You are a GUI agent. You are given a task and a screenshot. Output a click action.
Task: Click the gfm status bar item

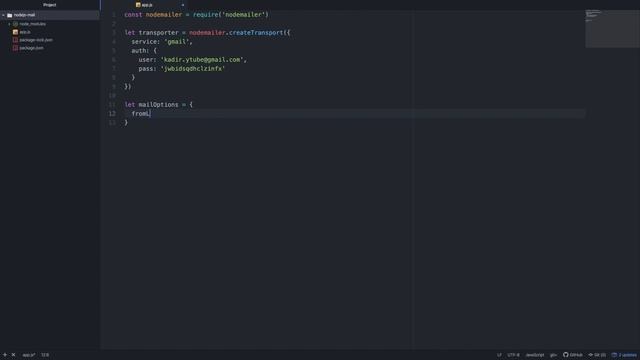[553, 355]
